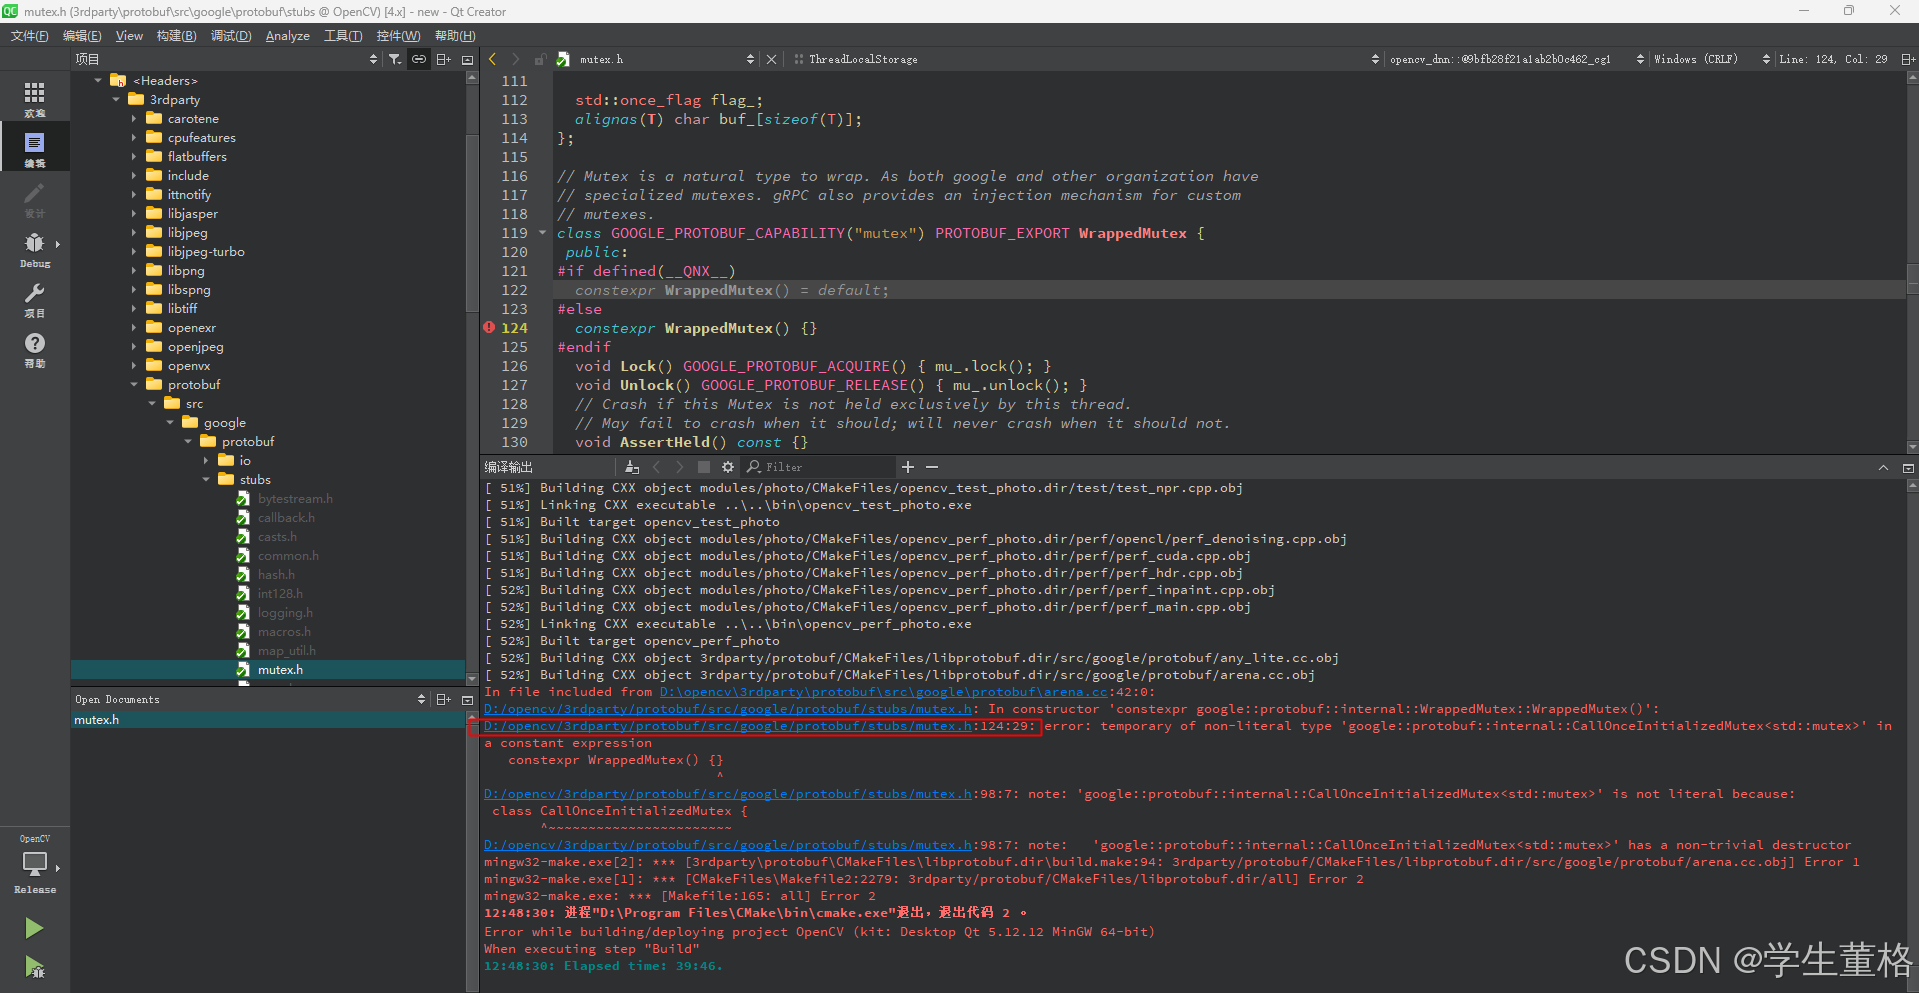
Task: Zoom out compile output minus icon
Action: 932,467
